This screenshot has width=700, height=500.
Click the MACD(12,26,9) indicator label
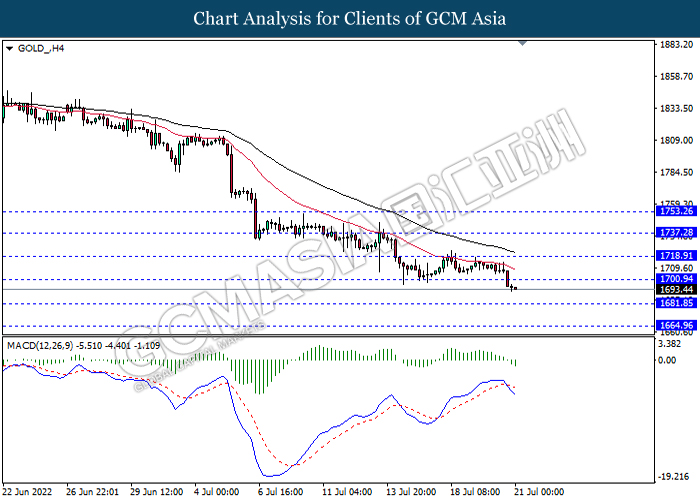tap(83, 346)
